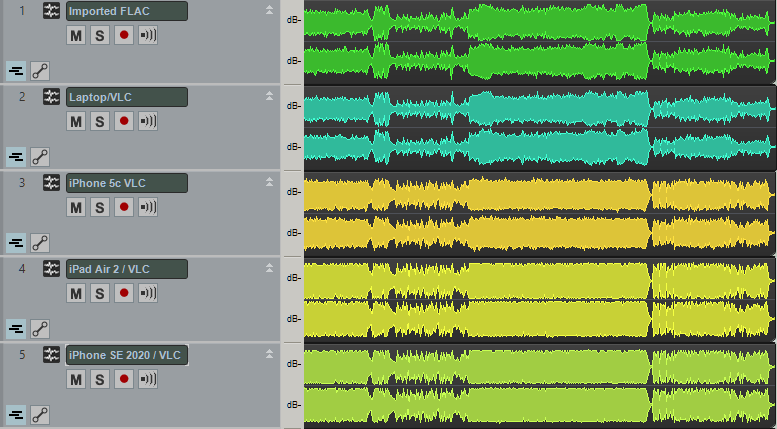This screenshot has width=777, height=429.
Task: Collapse the iPhone SE 2020 / VLC track with double-arrow
Action: pos(269,354)
